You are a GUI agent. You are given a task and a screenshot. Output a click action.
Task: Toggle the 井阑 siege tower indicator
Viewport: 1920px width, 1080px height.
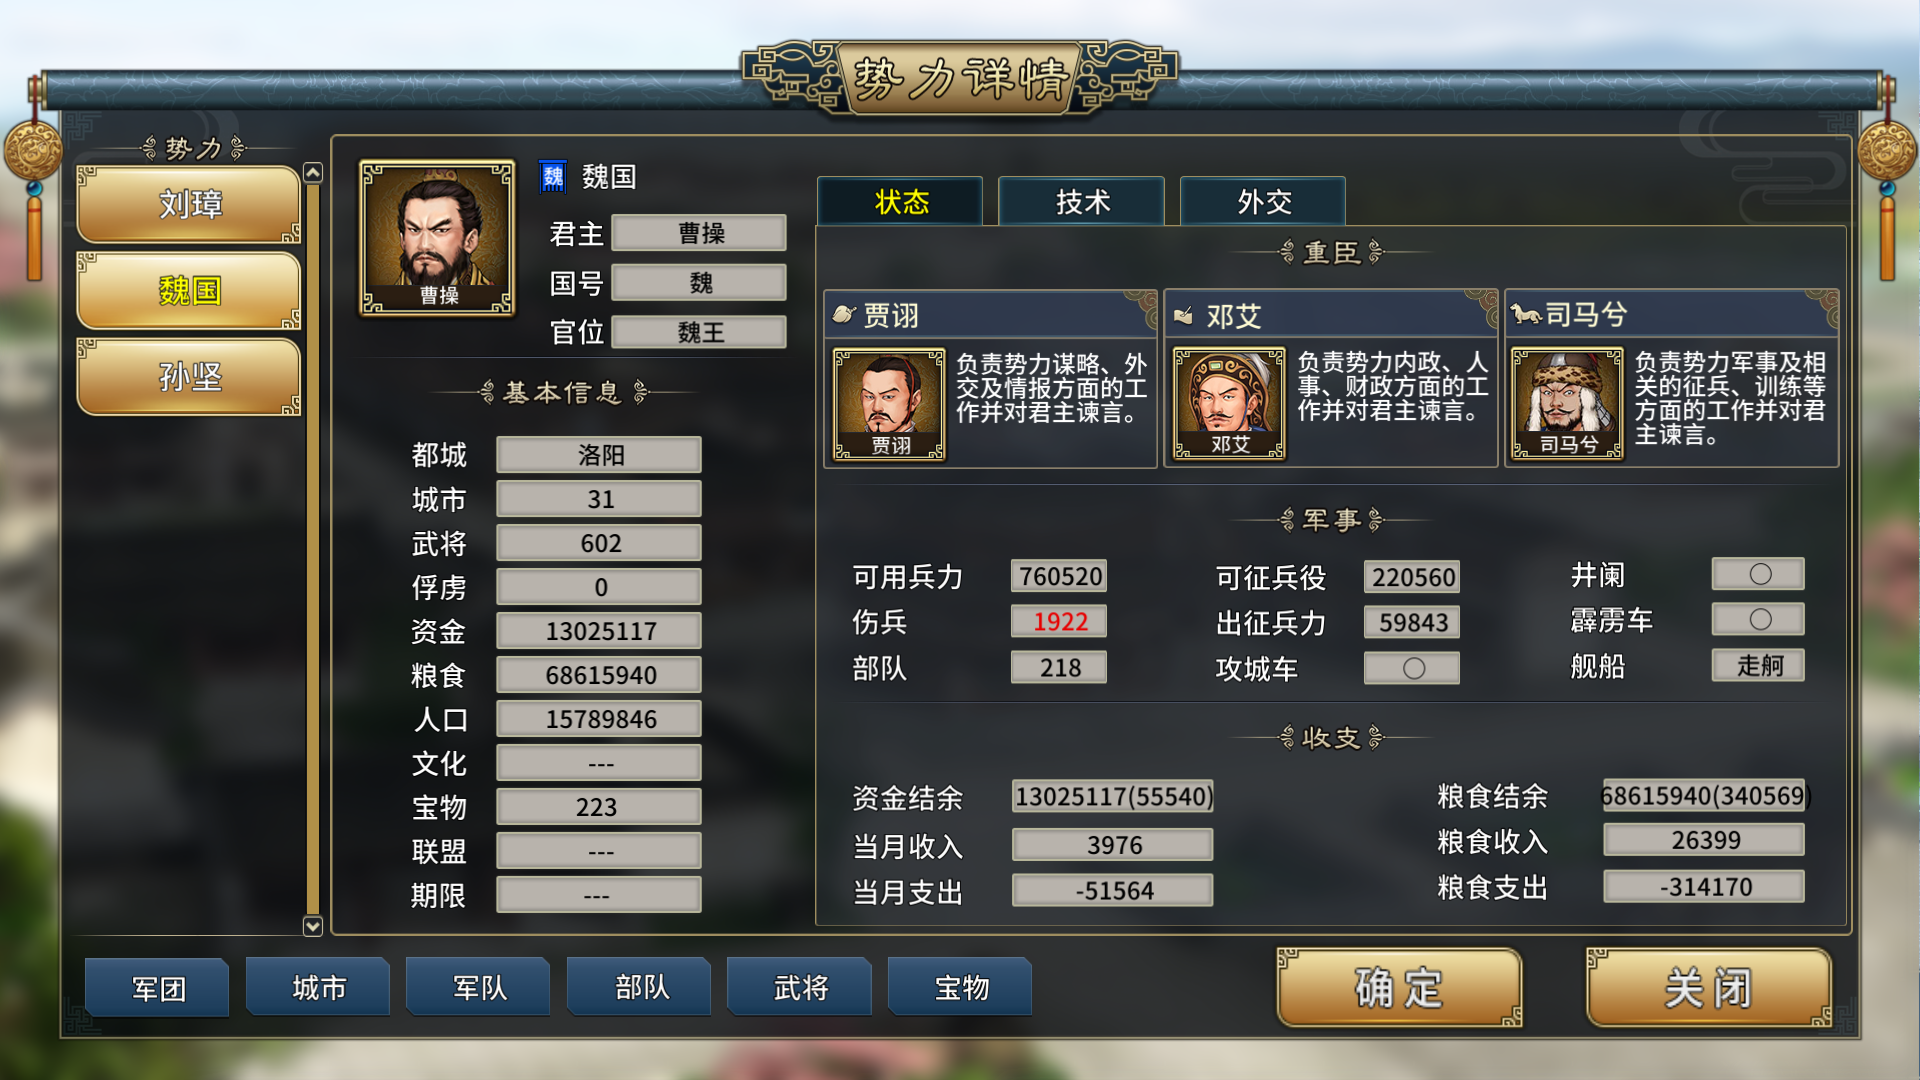(1759, 574)
